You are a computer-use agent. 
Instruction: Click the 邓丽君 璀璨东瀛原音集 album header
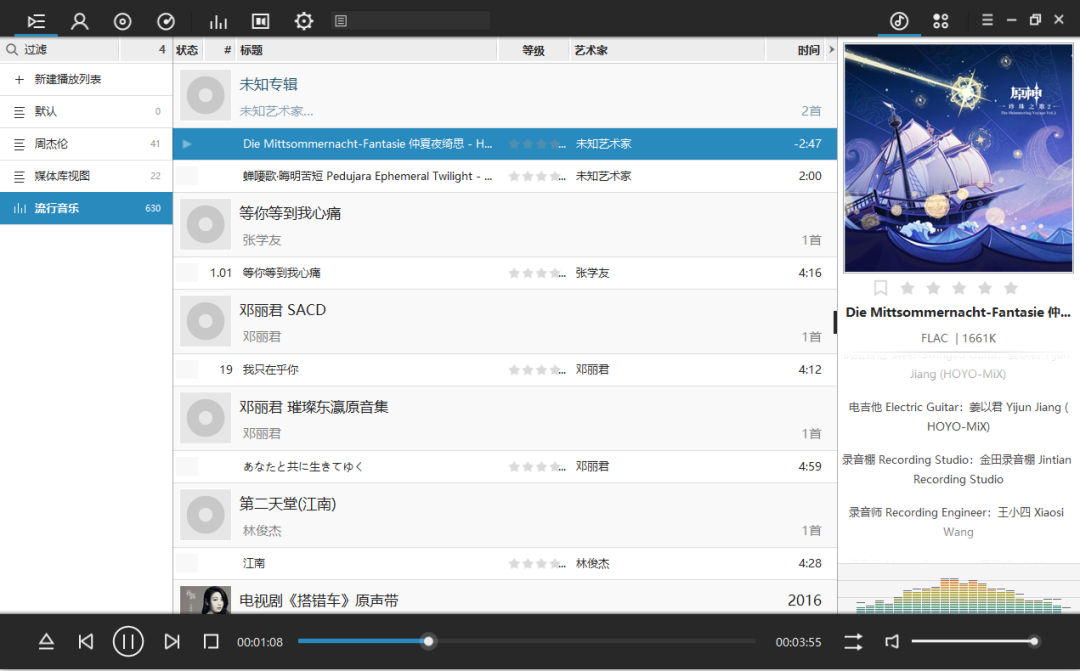(x=505, y=419)
